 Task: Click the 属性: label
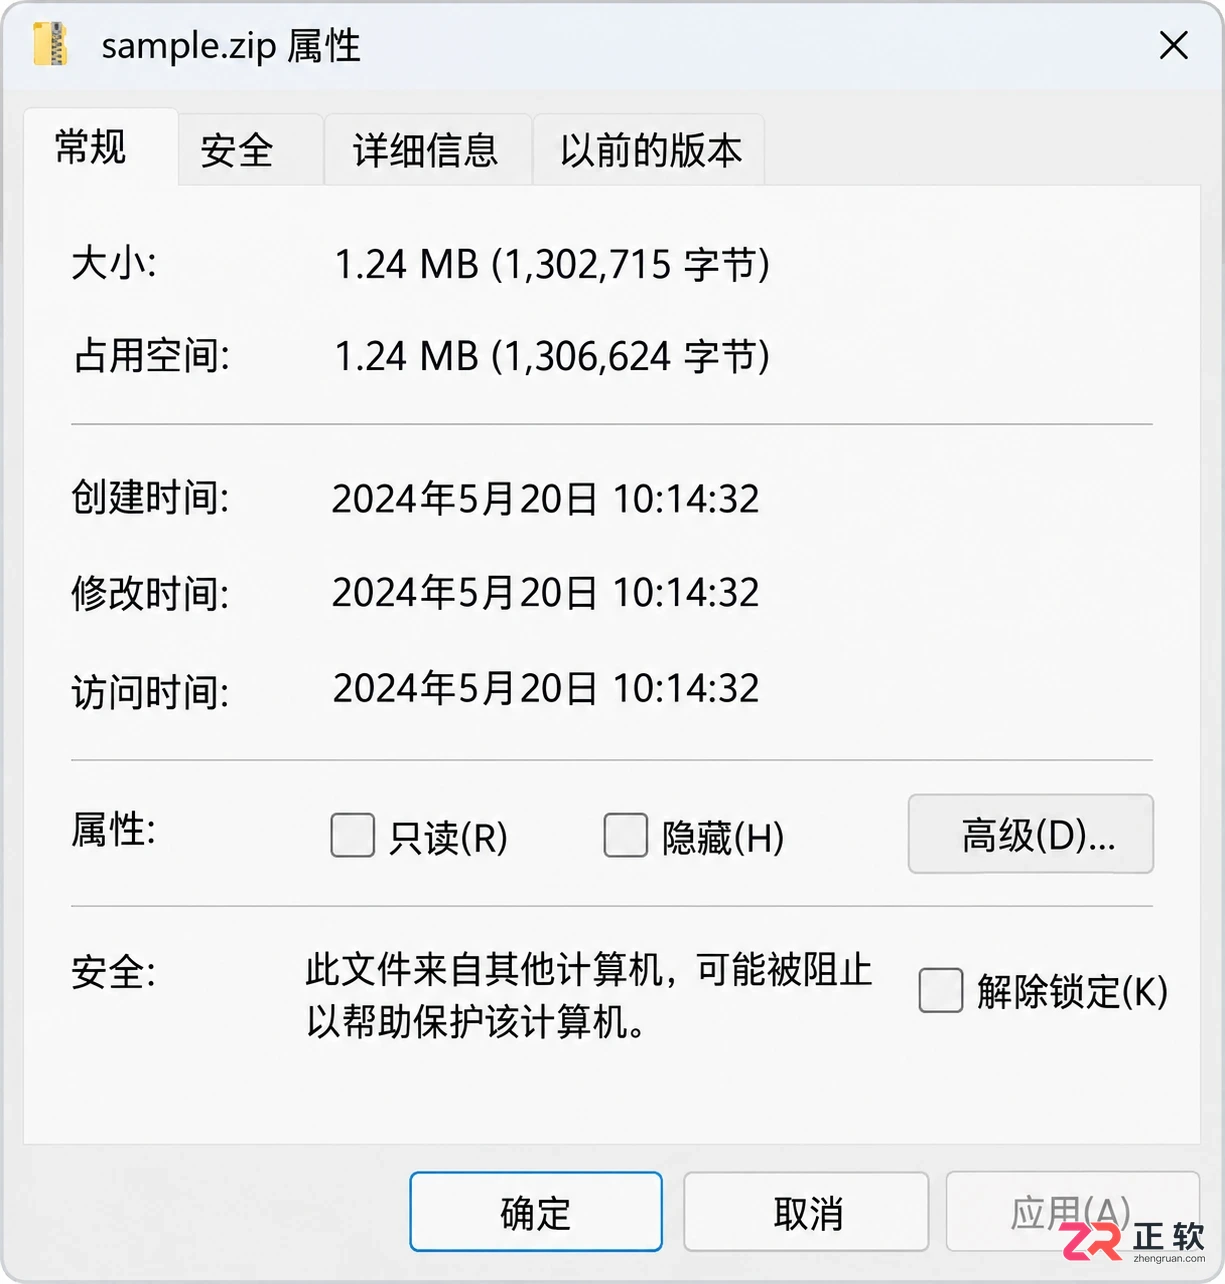point(114,830)
